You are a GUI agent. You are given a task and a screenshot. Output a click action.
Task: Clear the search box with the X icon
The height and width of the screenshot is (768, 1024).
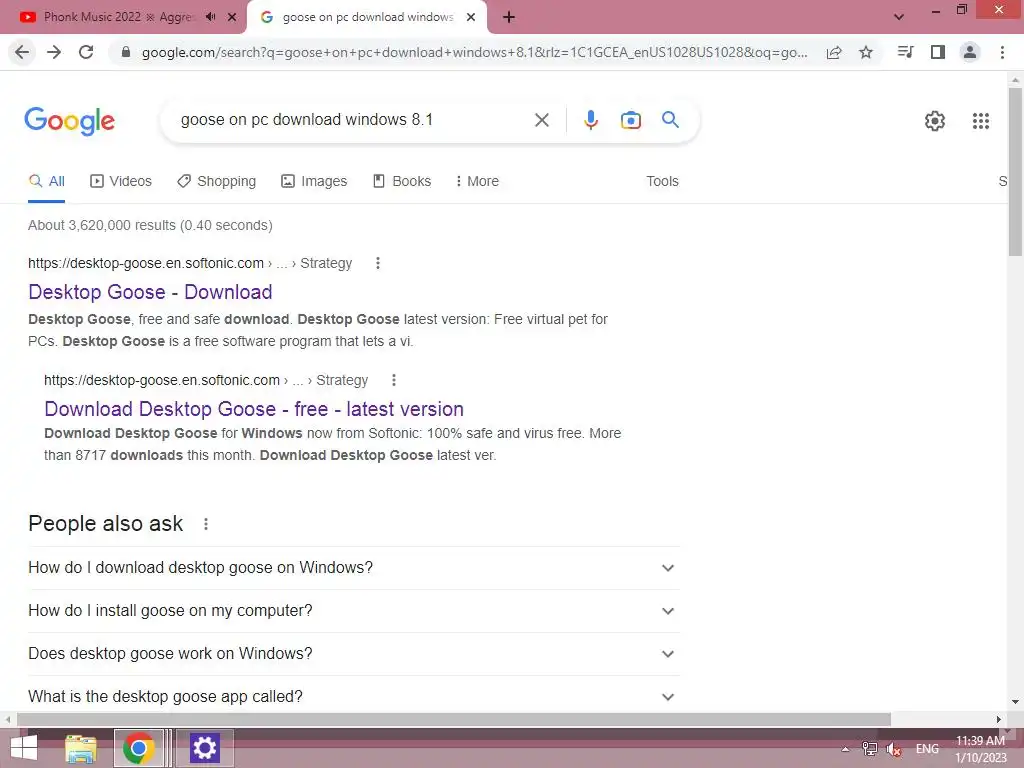tap(541, 120)
